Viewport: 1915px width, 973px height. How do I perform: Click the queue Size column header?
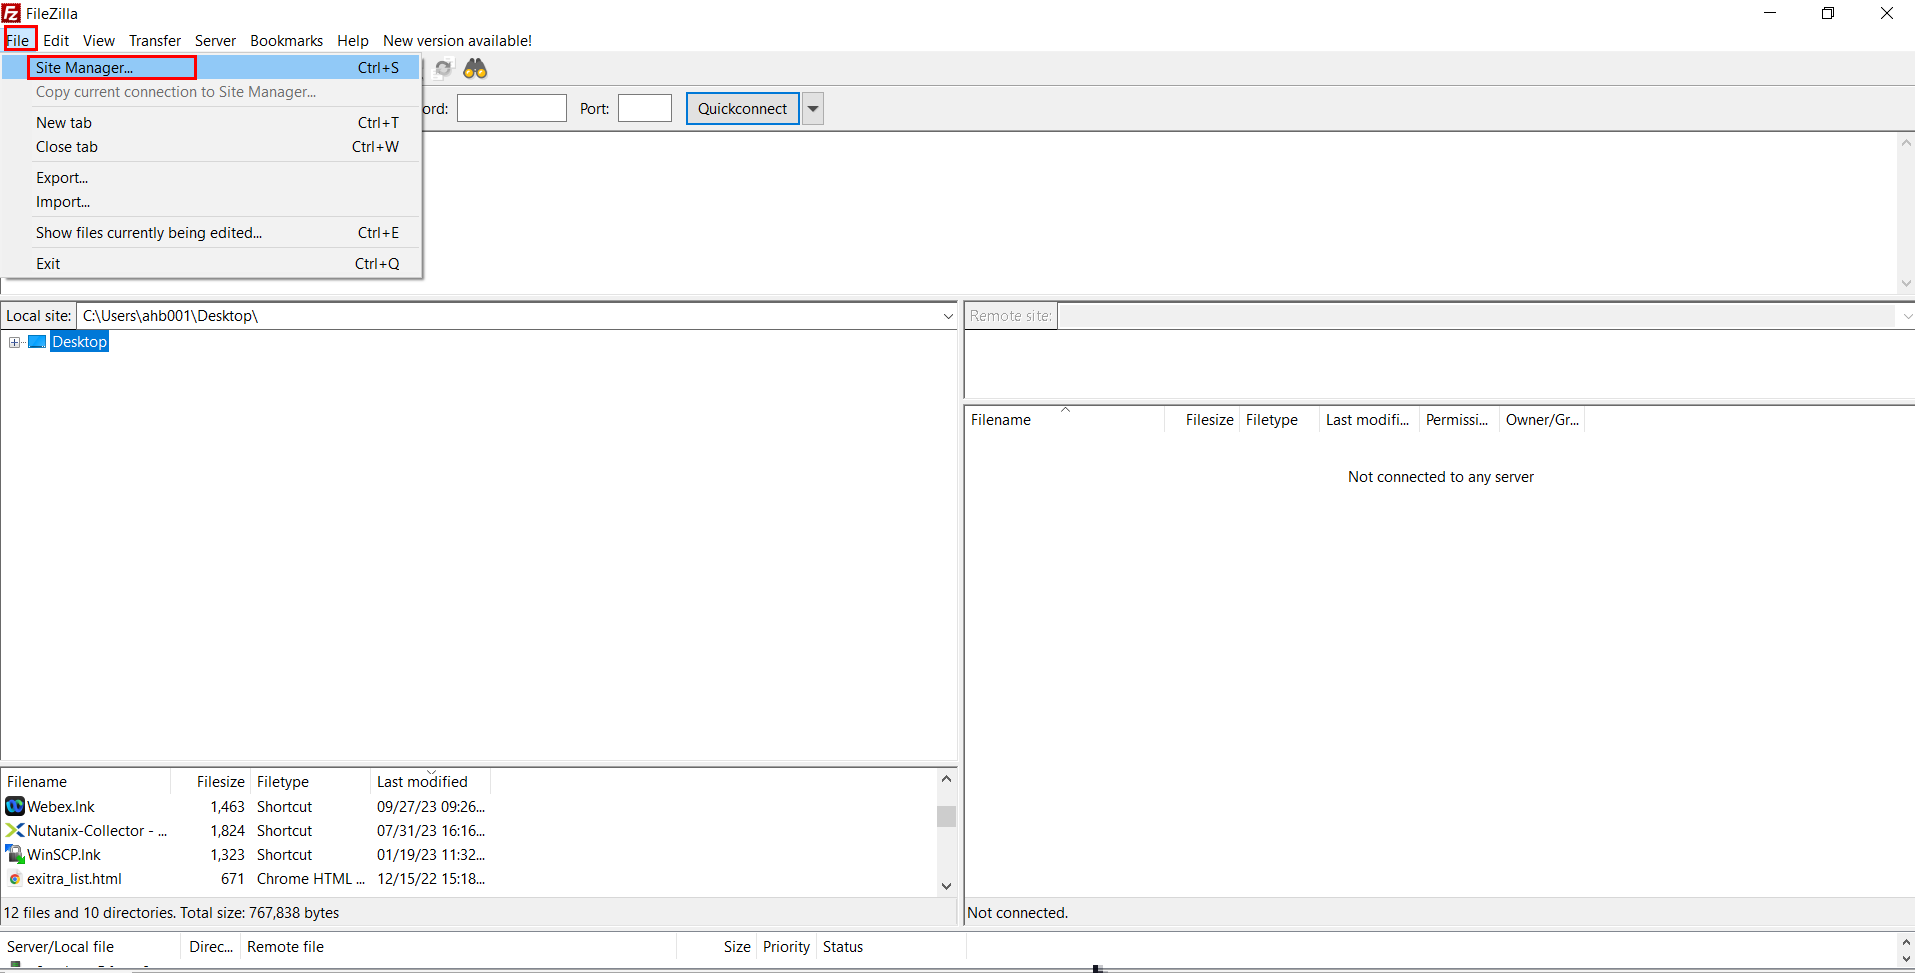tap(716, 946)
